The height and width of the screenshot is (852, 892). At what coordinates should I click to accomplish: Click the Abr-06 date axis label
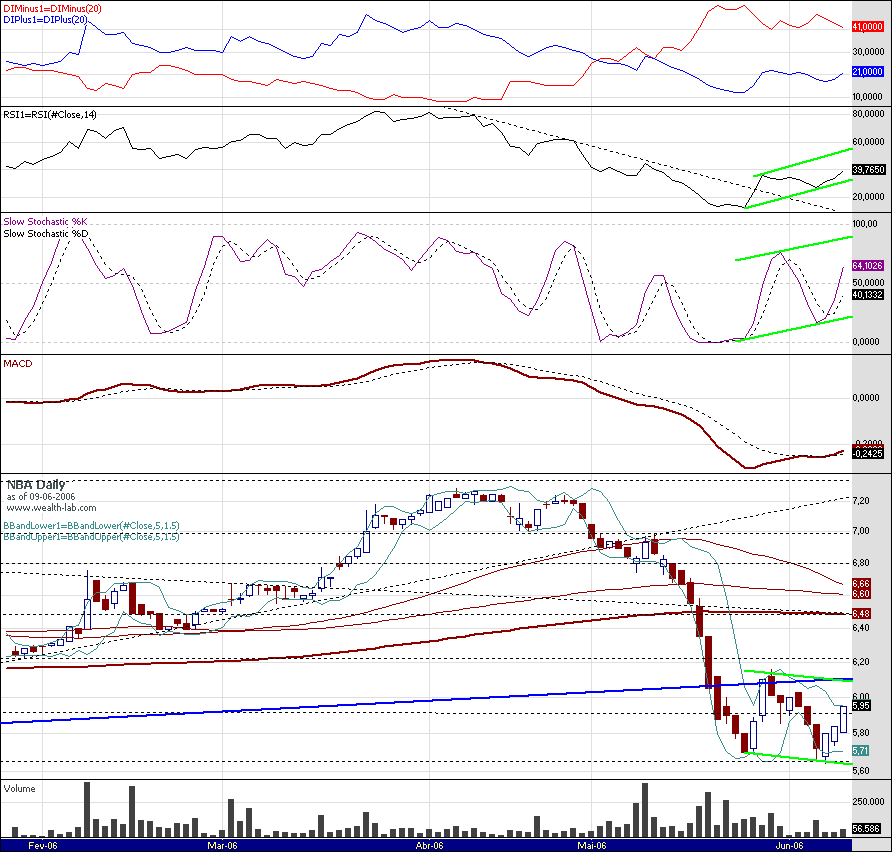pos(430,846)
